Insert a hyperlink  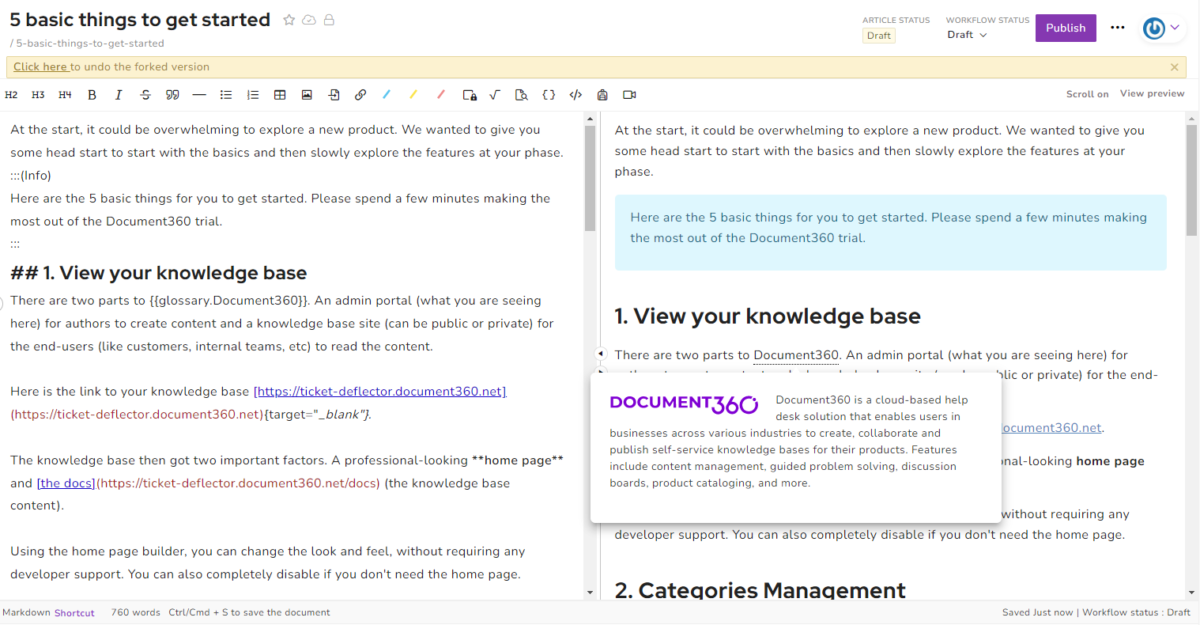tap(360, 94)
